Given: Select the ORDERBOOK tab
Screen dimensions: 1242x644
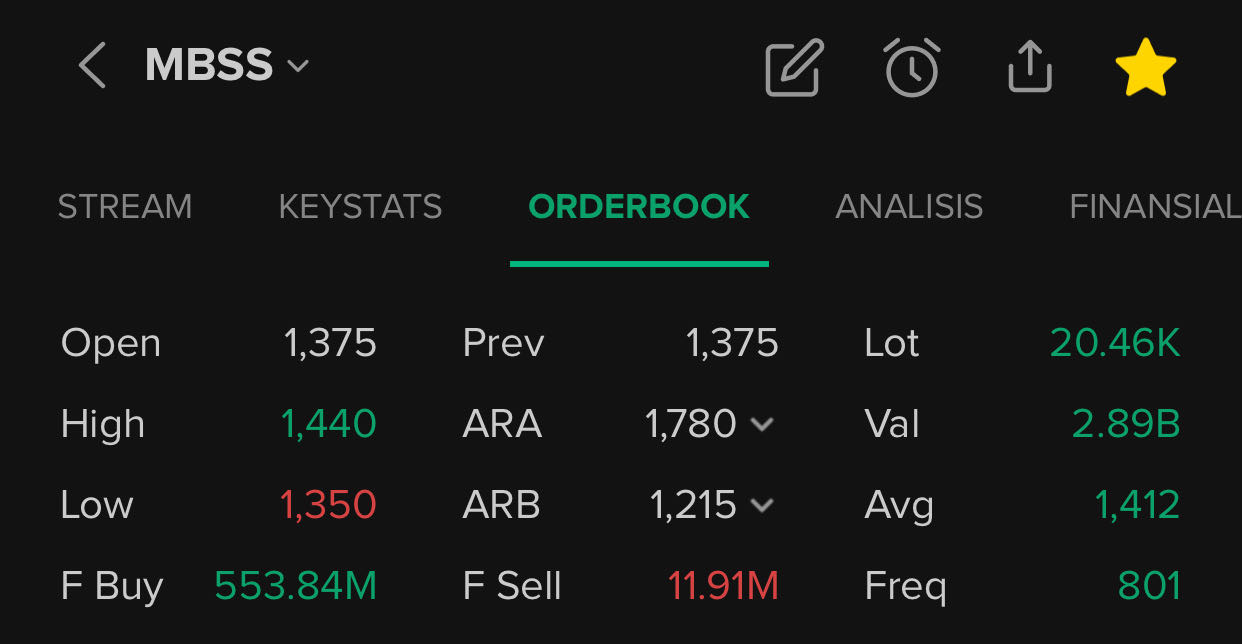Looking at the screenshot, I should pyautogui.click(x=639, y=207).
